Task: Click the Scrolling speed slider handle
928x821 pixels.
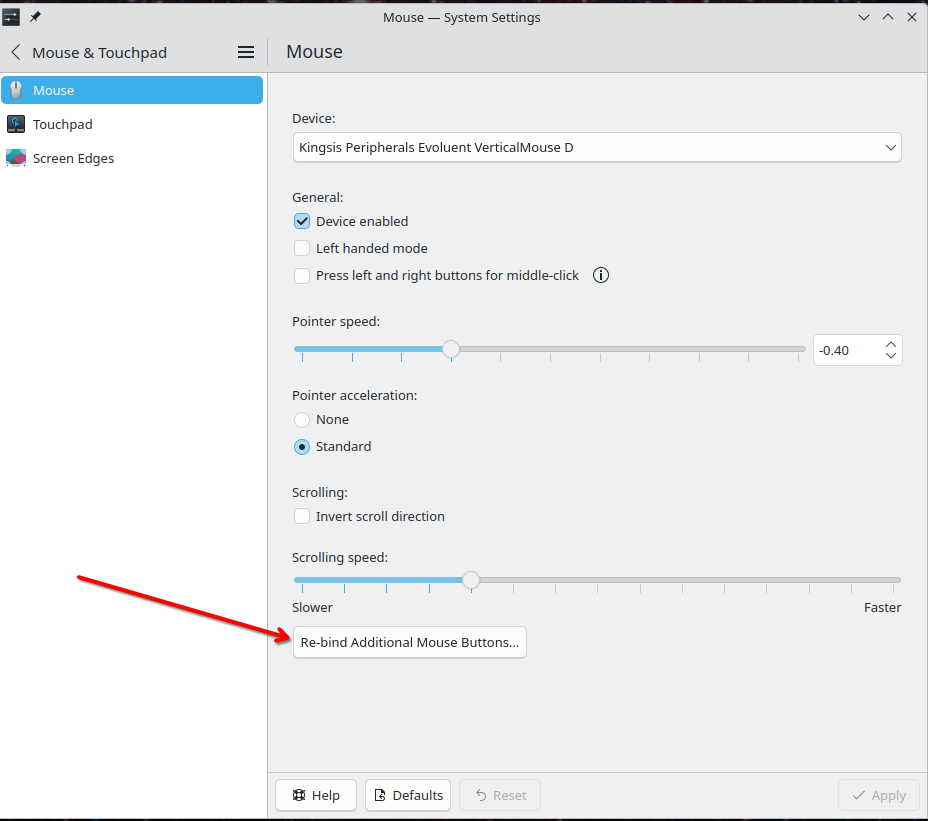Action: point(471,580)
